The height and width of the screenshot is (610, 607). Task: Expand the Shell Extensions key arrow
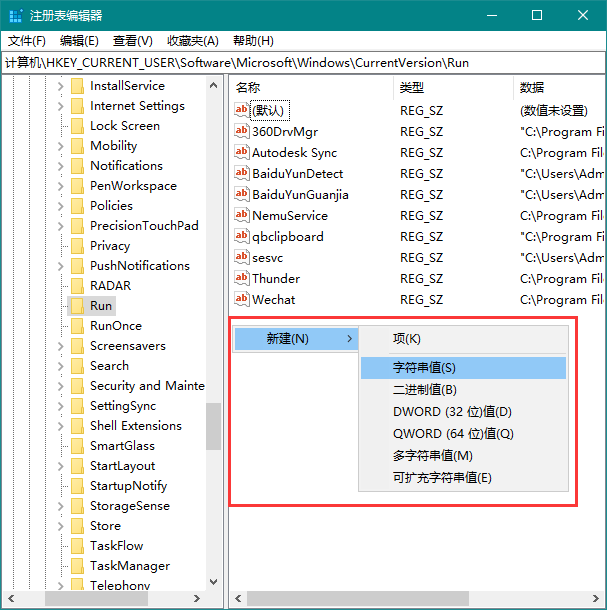pyautogui.click(x=61, y=426)
